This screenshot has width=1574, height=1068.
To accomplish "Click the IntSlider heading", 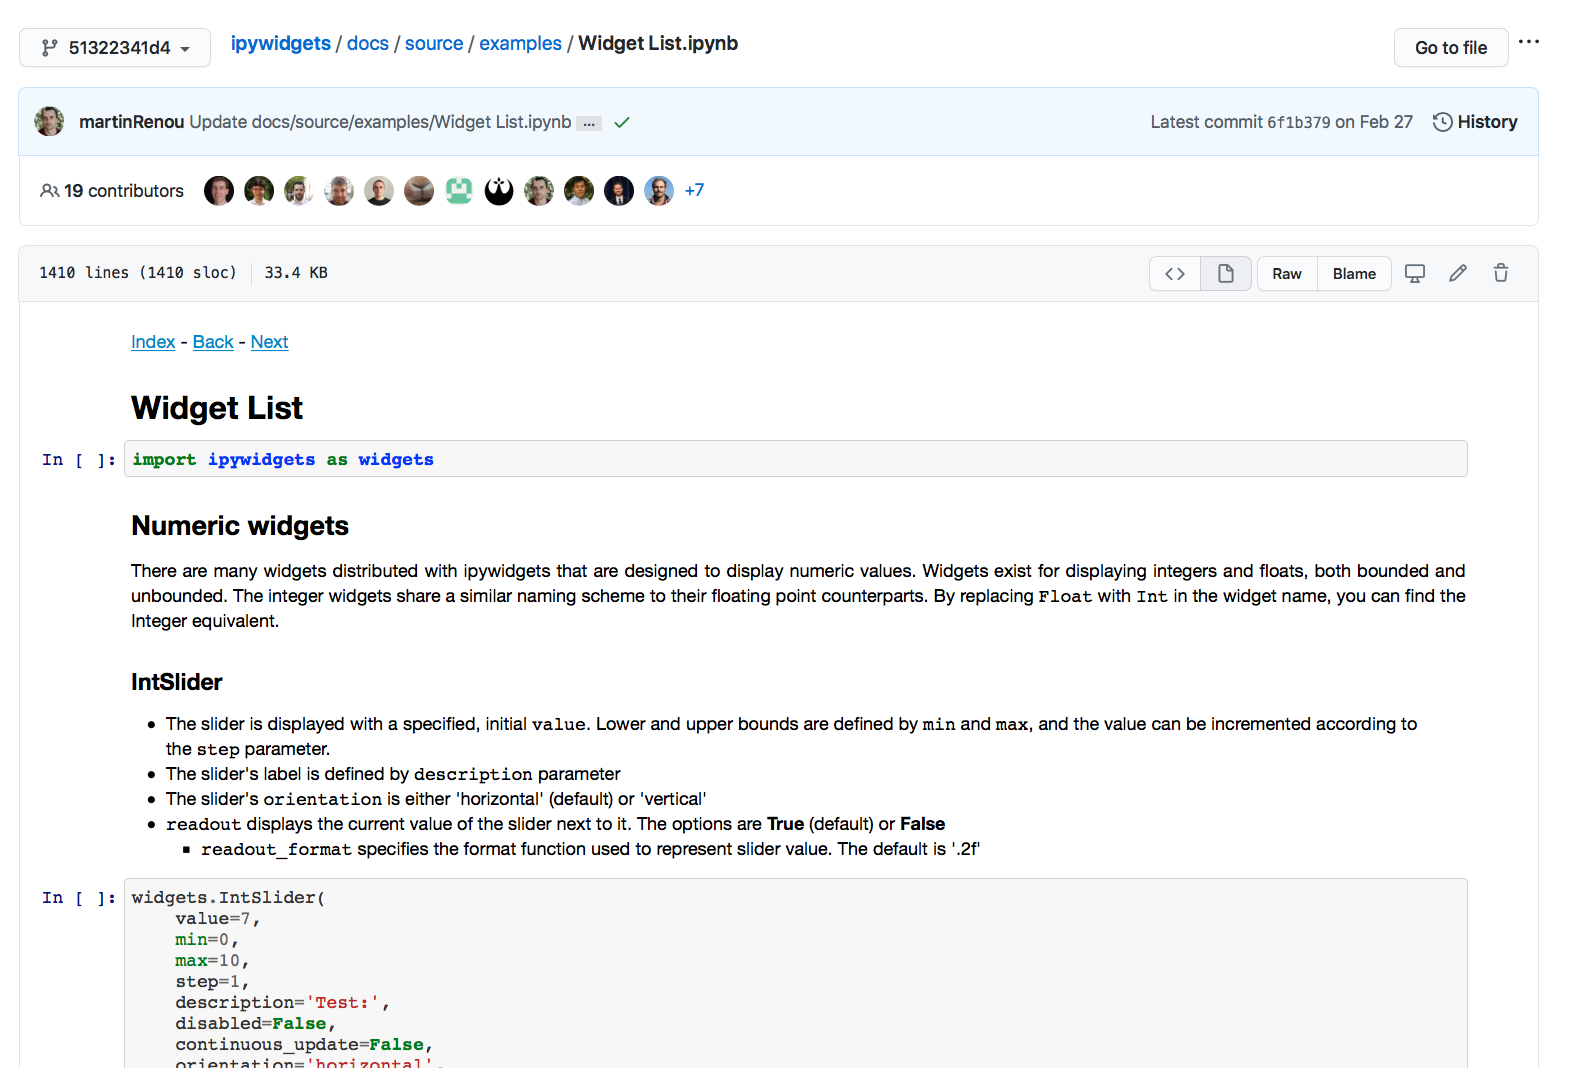I will [x=177, y=682].
